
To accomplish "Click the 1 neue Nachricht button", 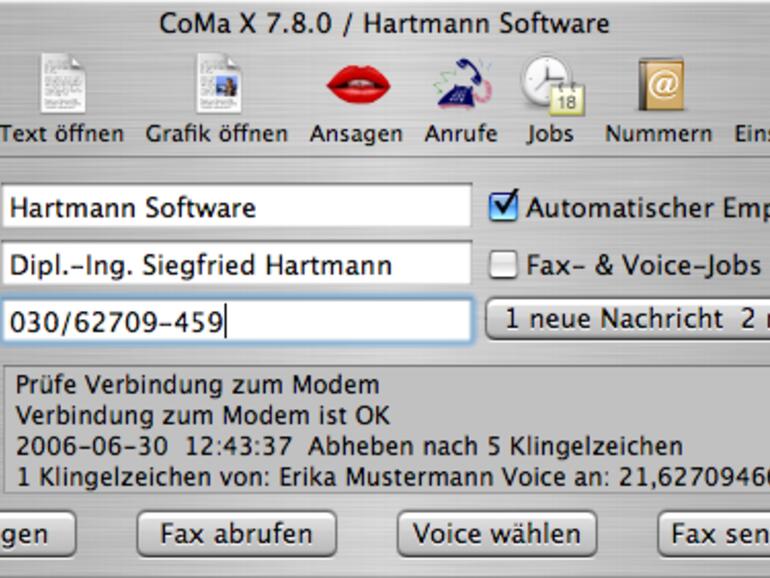I will pyautogui.click(x=628, y=319).
